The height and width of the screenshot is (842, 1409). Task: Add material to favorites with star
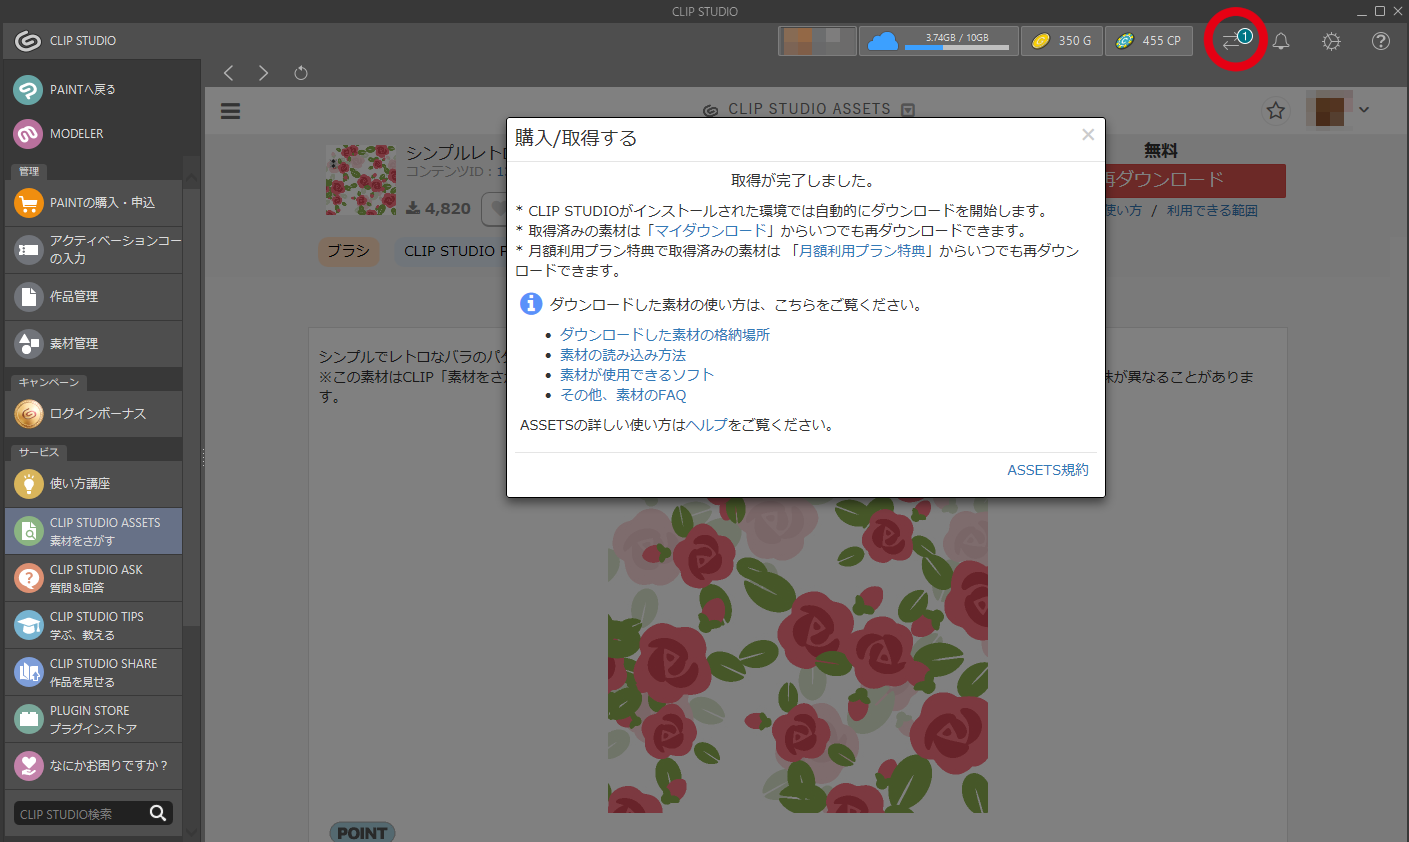click(x=1276, y=110)
